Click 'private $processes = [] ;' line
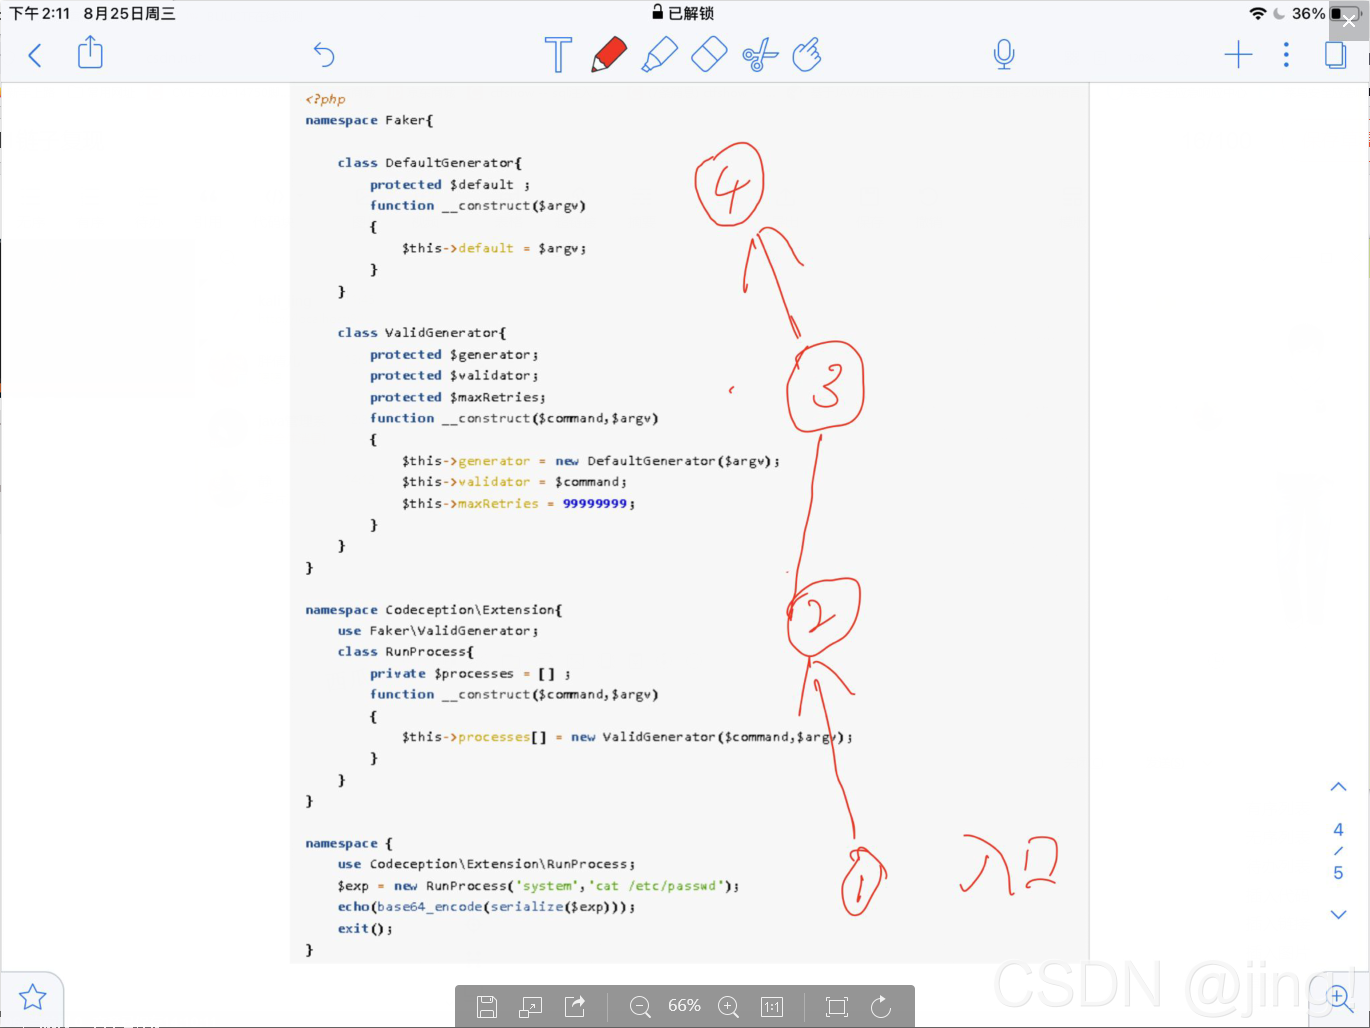This screenshot has width=1370, height=1028. click(470, 674)
